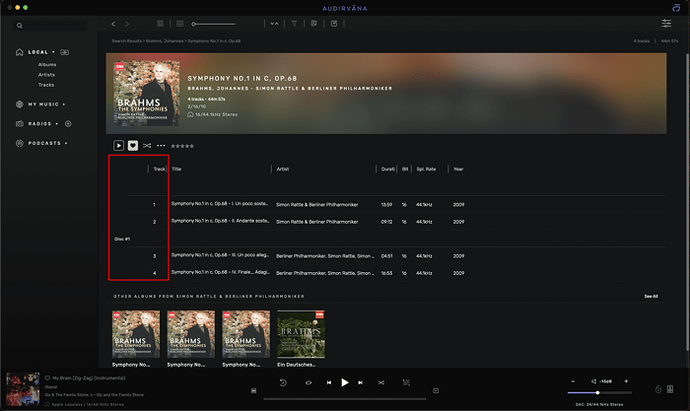The image size is (690, 411).
Task: Open the Radios section
Action: tap(40, 124)
